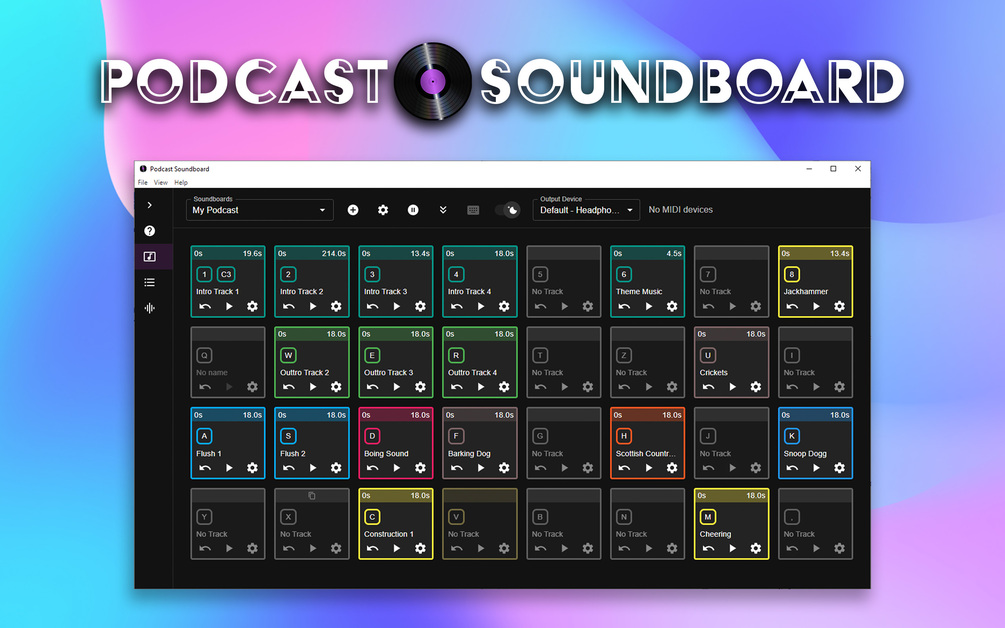This screenshot has width=1005, height=628.
Task: Switch to the list view in the sidebar
Action: [x=148, y=282]
